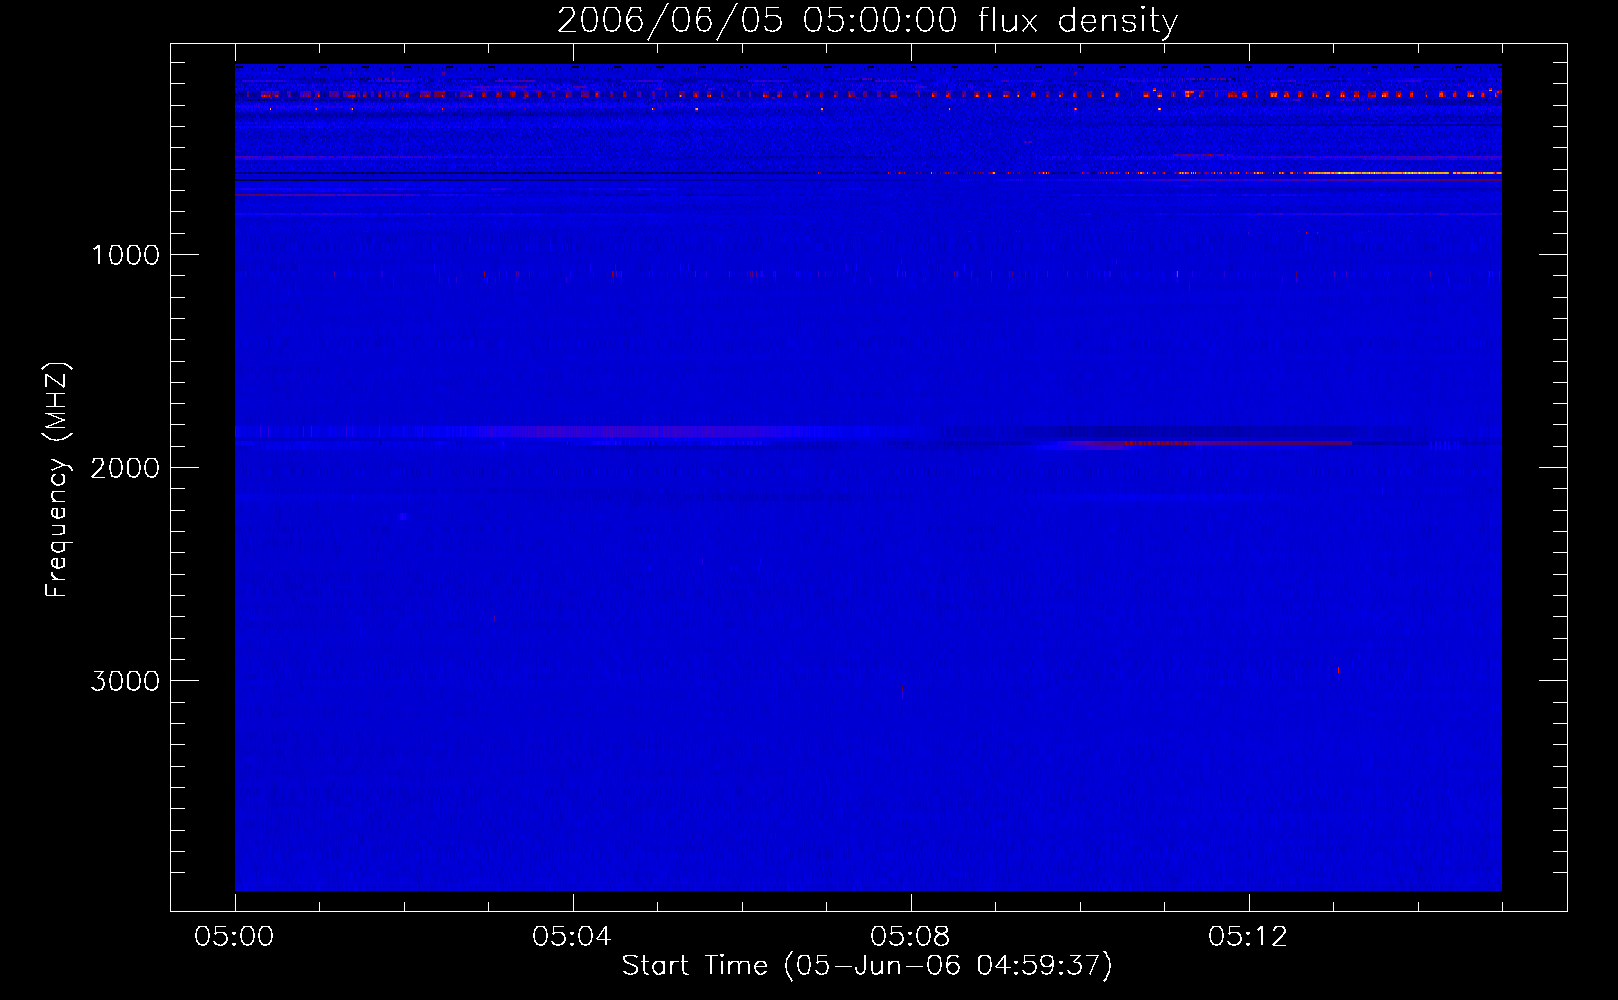
Task: Click the plot title '2006/06/05 05:00:00 flux density'
Action: pos(867,21)
